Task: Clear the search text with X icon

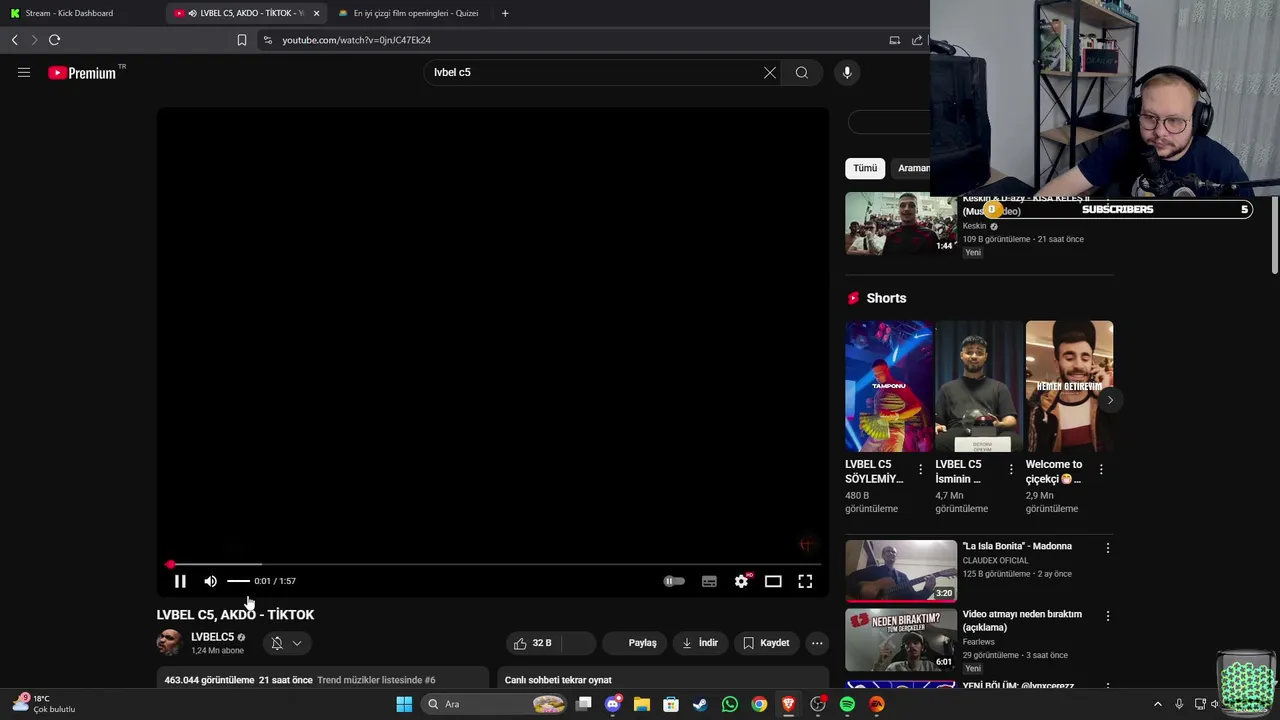Action: coord(770,72)
